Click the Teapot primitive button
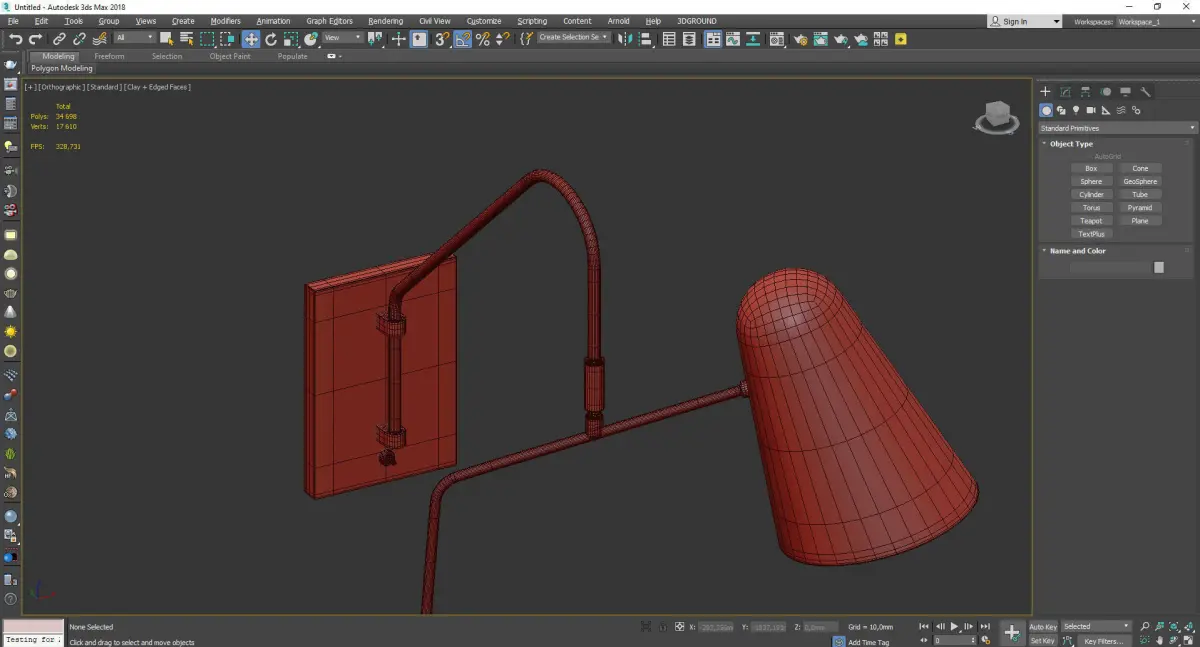 pyautogui.click(x=1091, y=220)
